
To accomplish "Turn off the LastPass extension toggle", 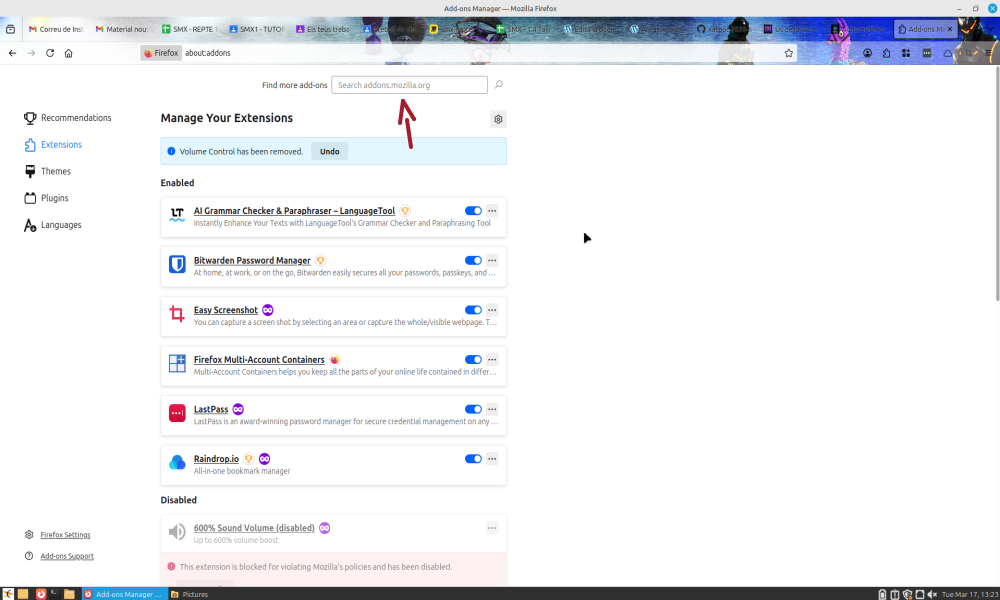I will (473, 409).
